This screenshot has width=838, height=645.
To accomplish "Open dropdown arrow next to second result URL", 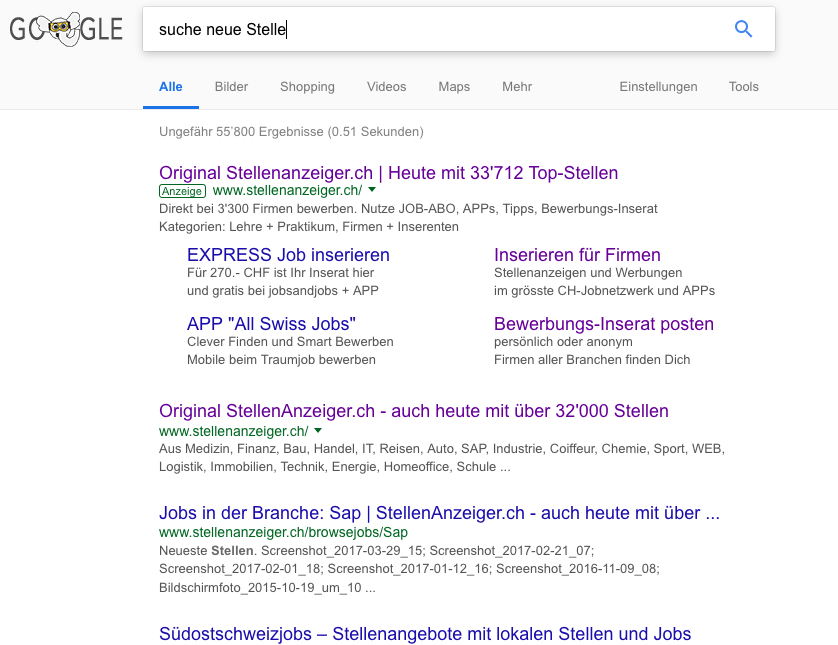I will (x=318, y=430).
